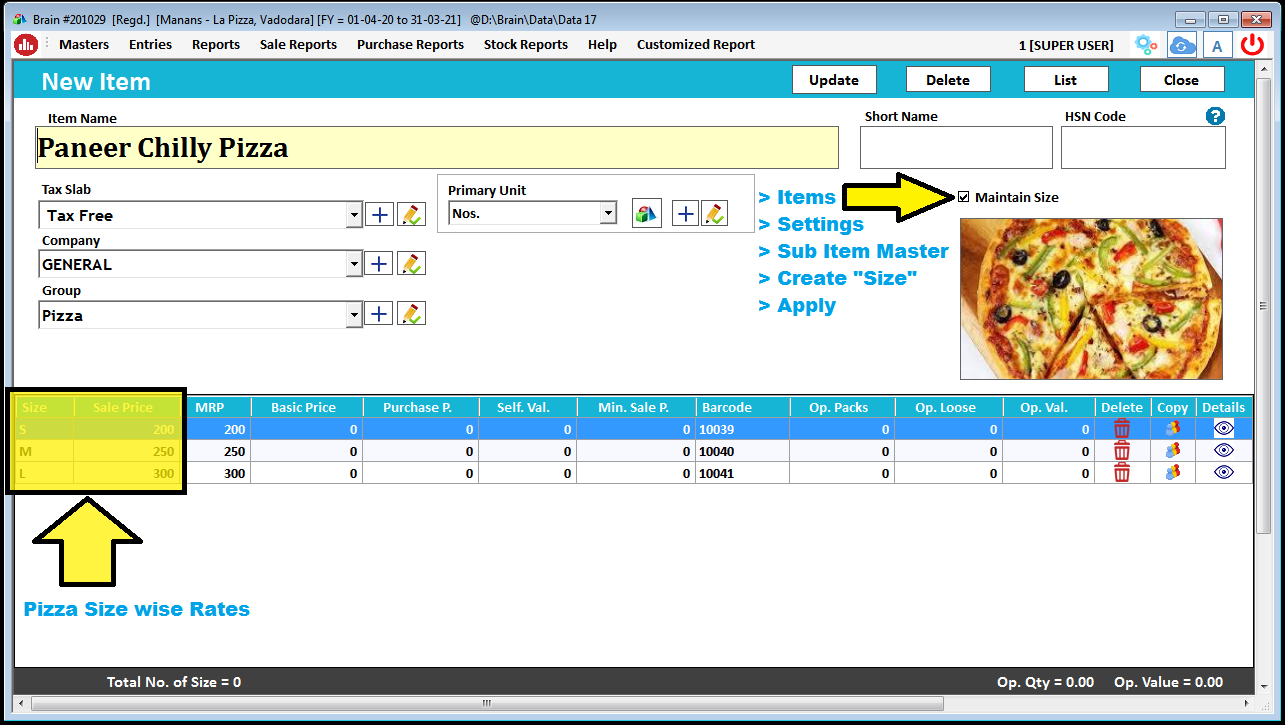Click the Brain logo icon at top left
The height and width of the screenshot is (725, 1286).
click(x=26, y=45)
